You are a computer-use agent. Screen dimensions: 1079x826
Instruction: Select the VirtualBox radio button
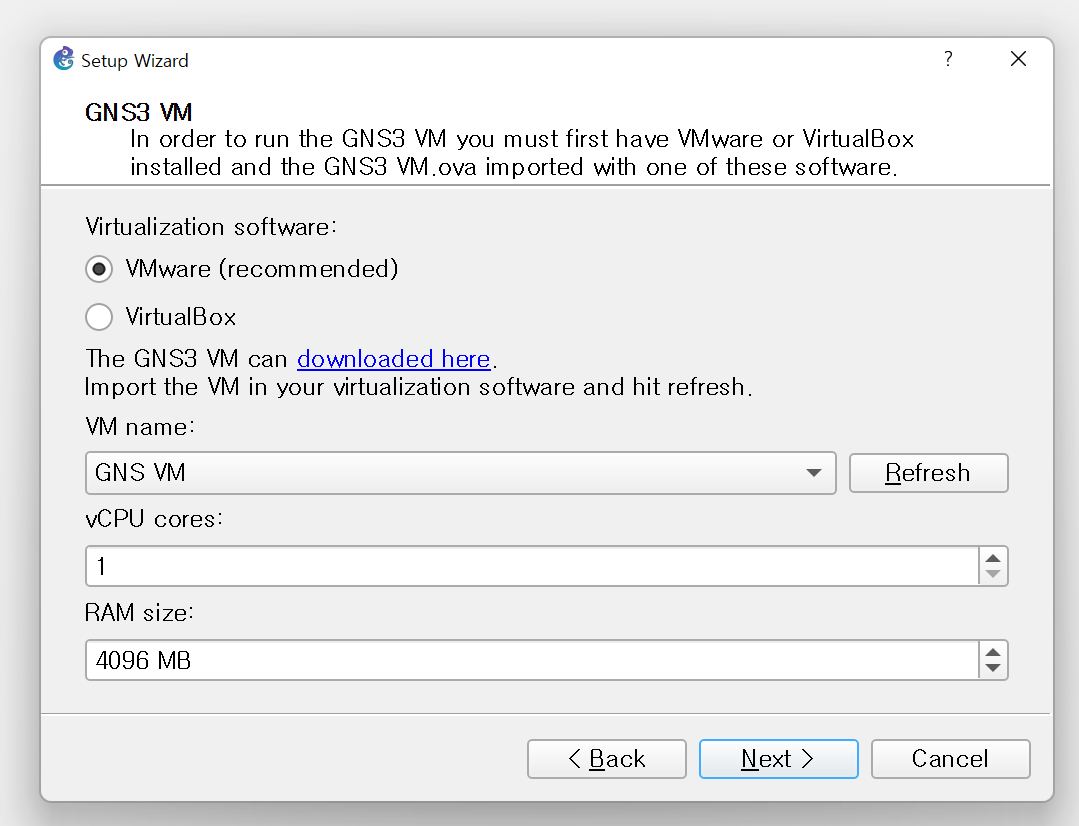(99, 317)
